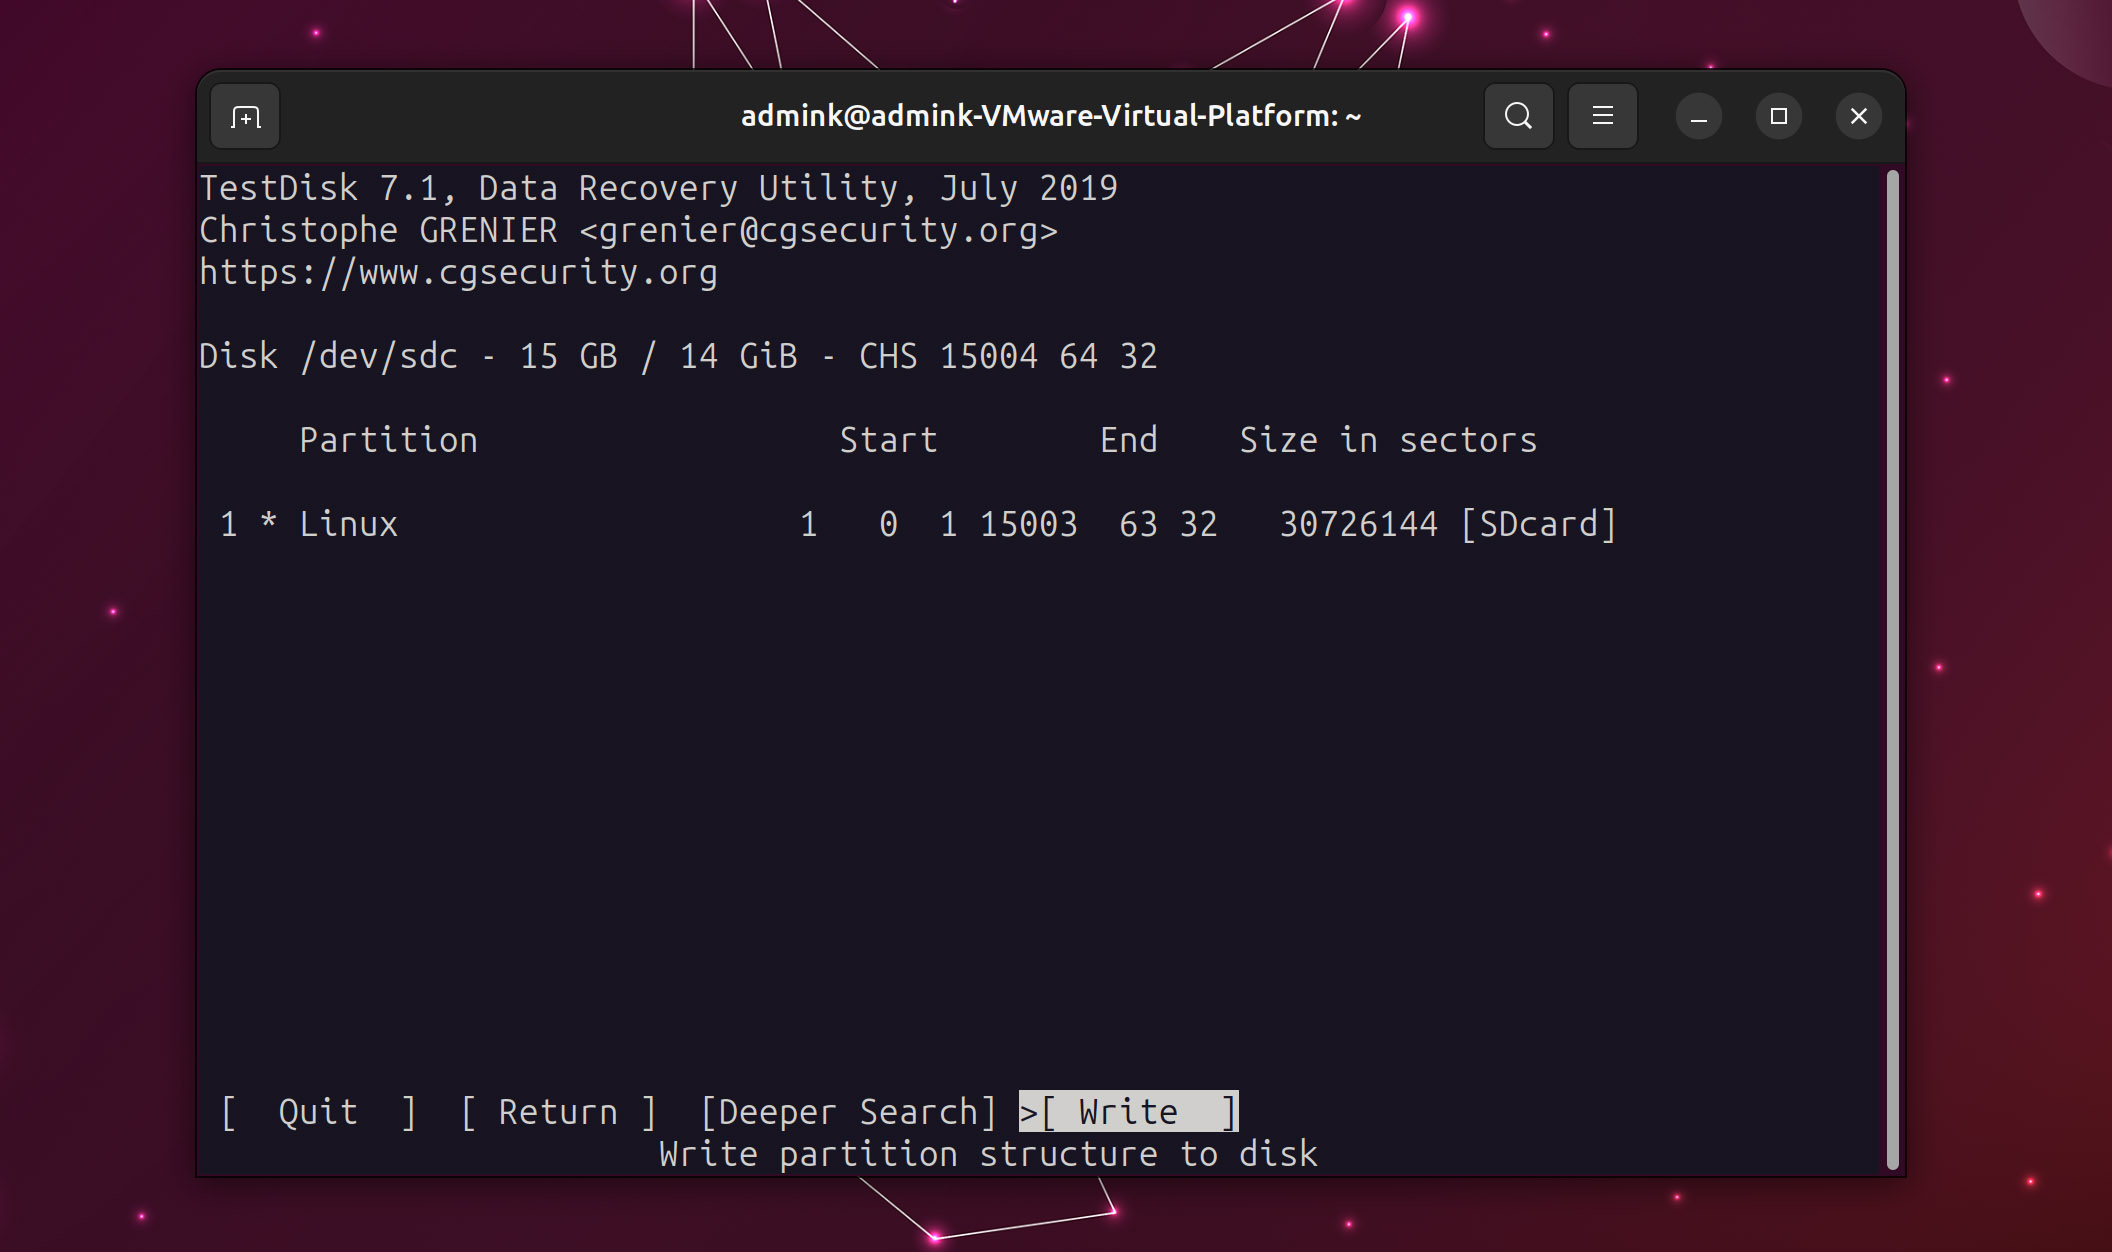Open a new terminal tab
The height and width of the screenshot is (1252, 2112).
coord(245,117)
